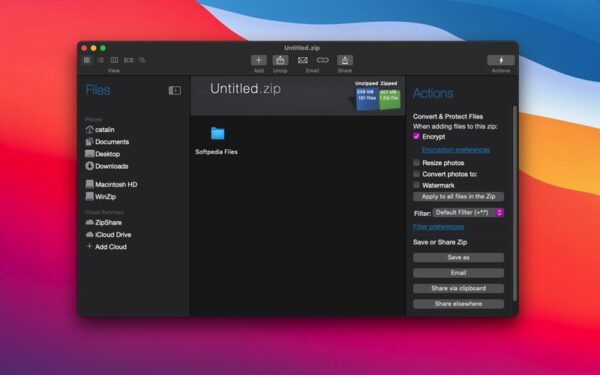The width and height of the screenshot is (600, 375).
Task: Select the Documents label in sidebar
Action: coord(112,142)
